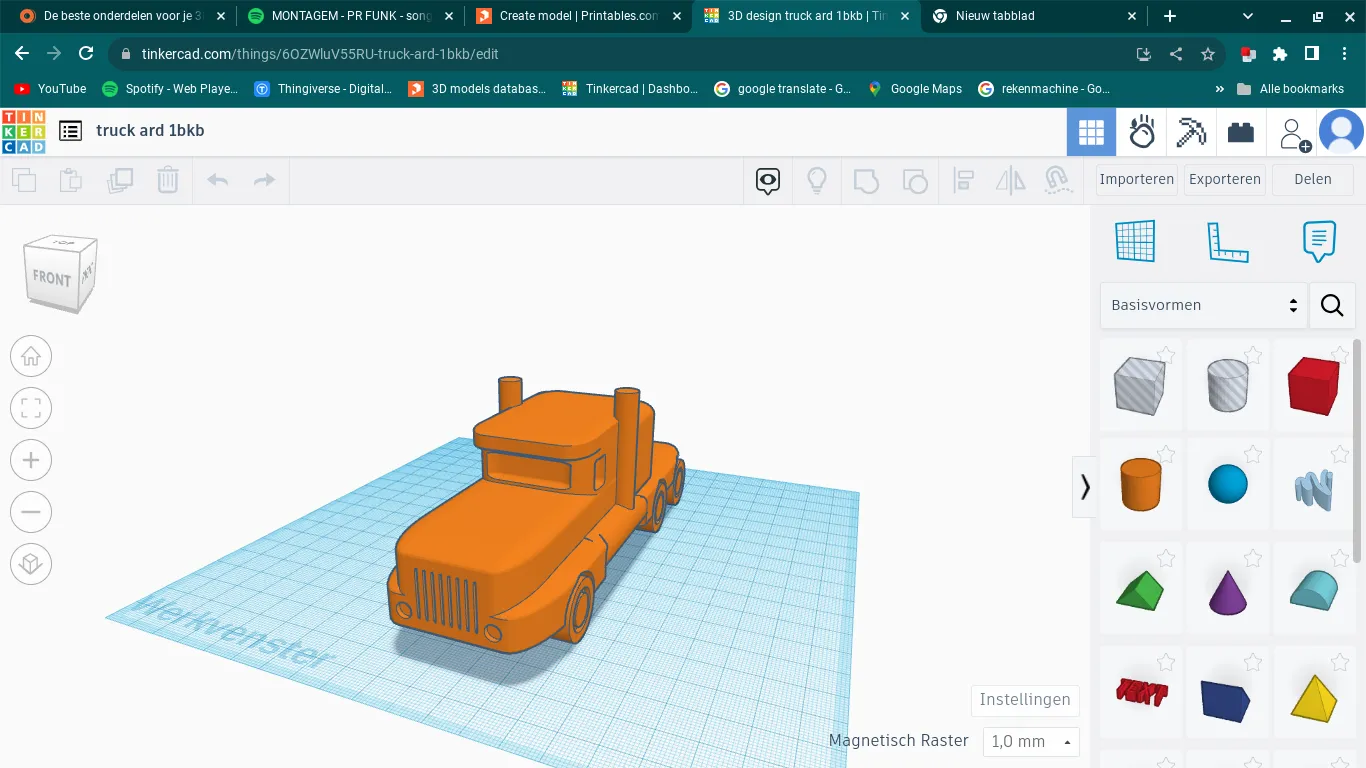This screenshot has width=1366, height=768.
Task: Click the Exporteren button
Action: 1225,180
